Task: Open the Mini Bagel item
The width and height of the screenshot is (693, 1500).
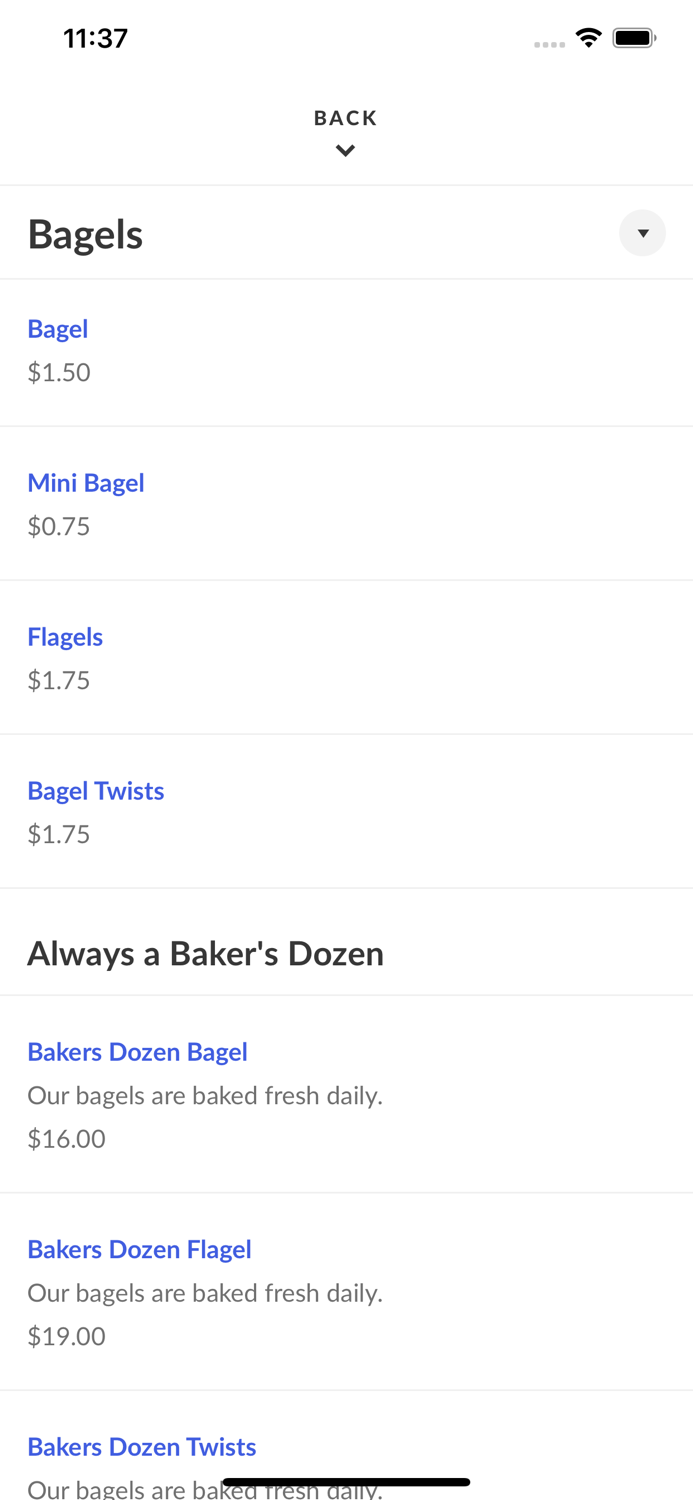Action: pos(86,482)
